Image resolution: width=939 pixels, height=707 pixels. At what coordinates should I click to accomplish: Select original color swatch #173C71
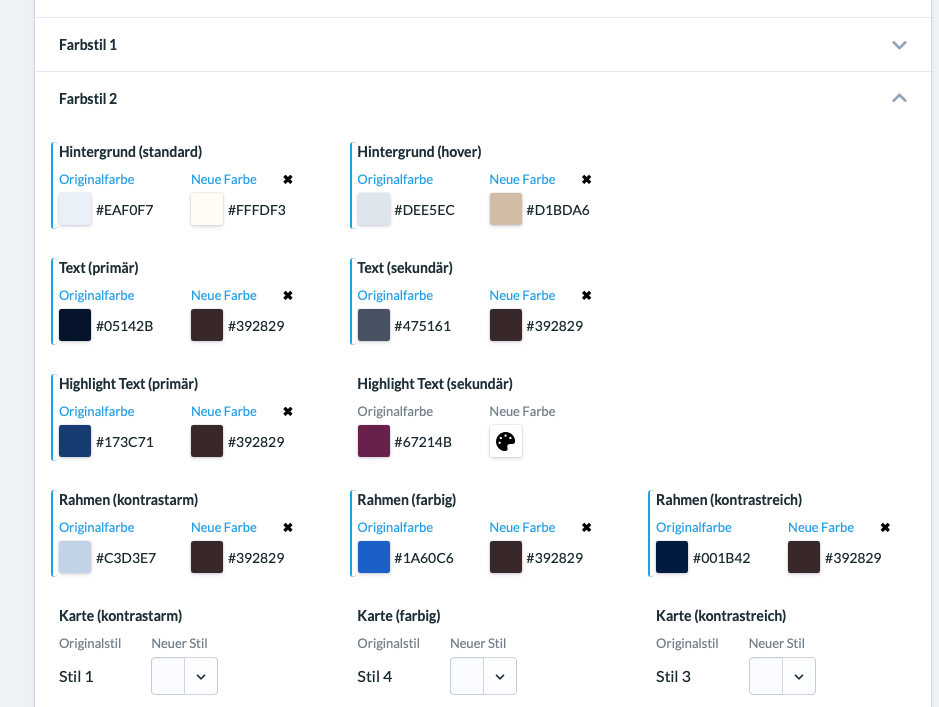pos(75,441)
